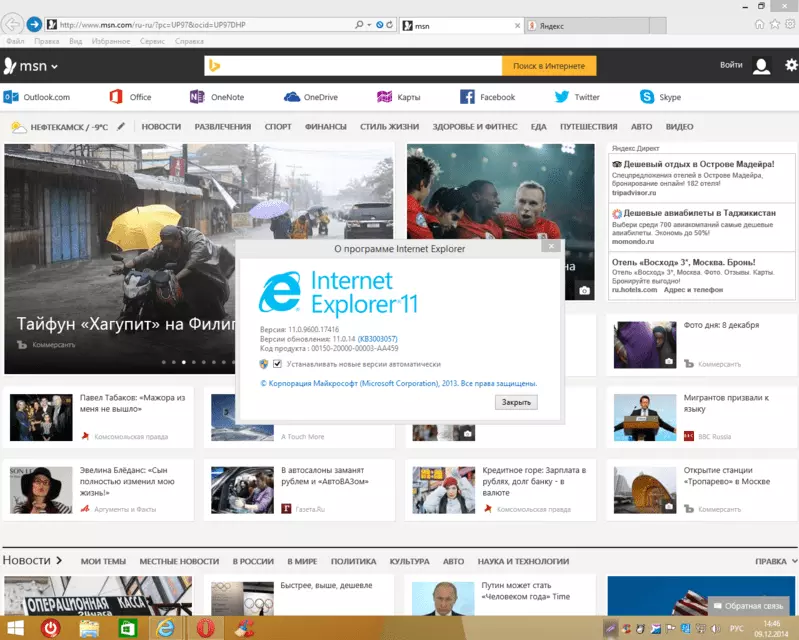Click the Поиск в Интернете search button

pyautogui.click(x=549, y=66)
